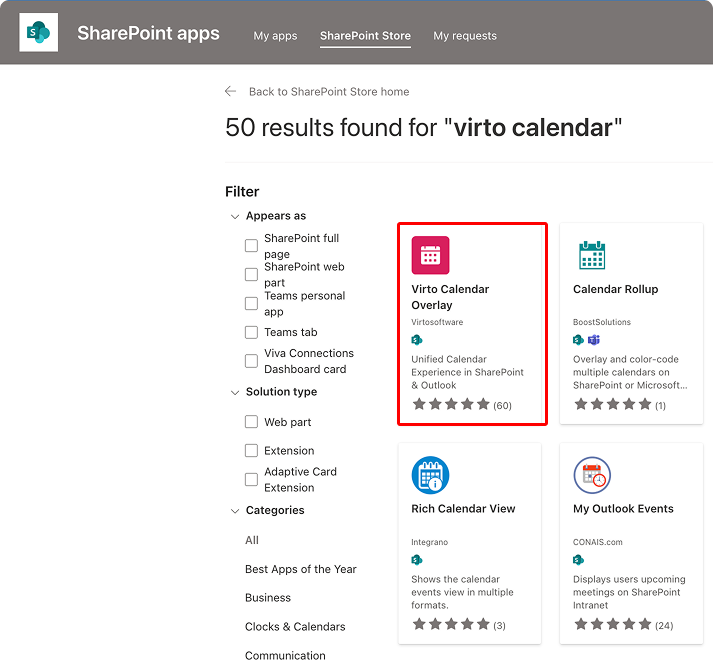Image resolution: width=713 pixels, height=660 pixels.
Task: Choose the Business category
Action: 268,598
